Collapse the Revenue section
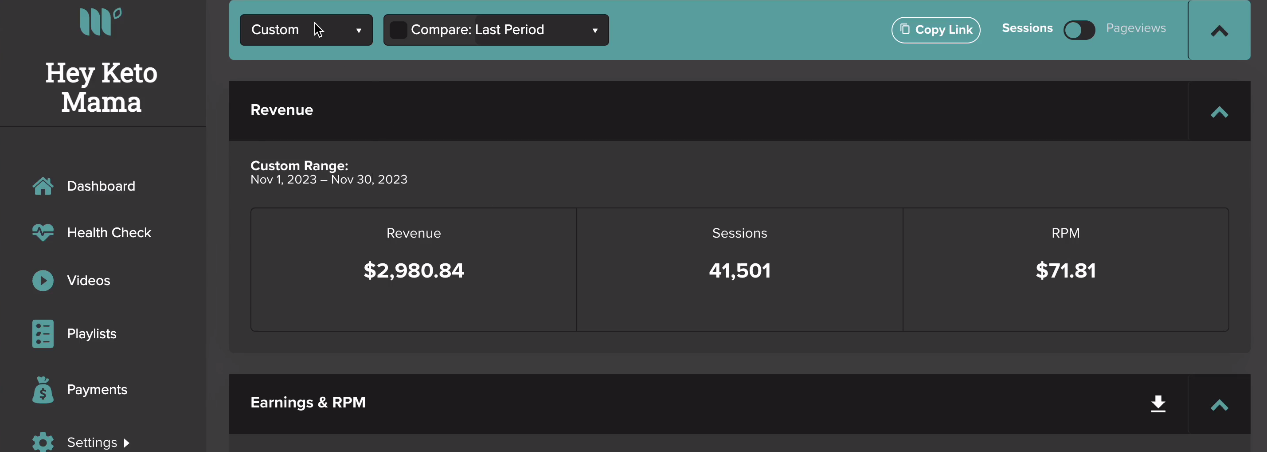The width and height of the screenshot is (1267, 452). pos(1219,111)
